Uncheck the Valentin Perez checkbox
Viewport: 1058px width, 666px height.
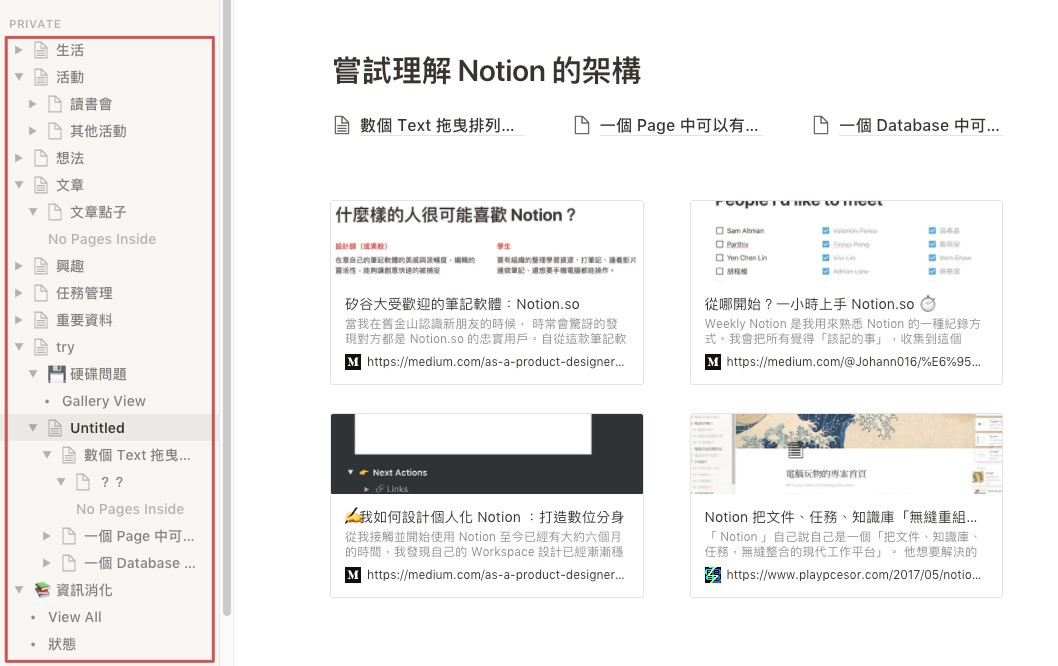click(823, 231)
